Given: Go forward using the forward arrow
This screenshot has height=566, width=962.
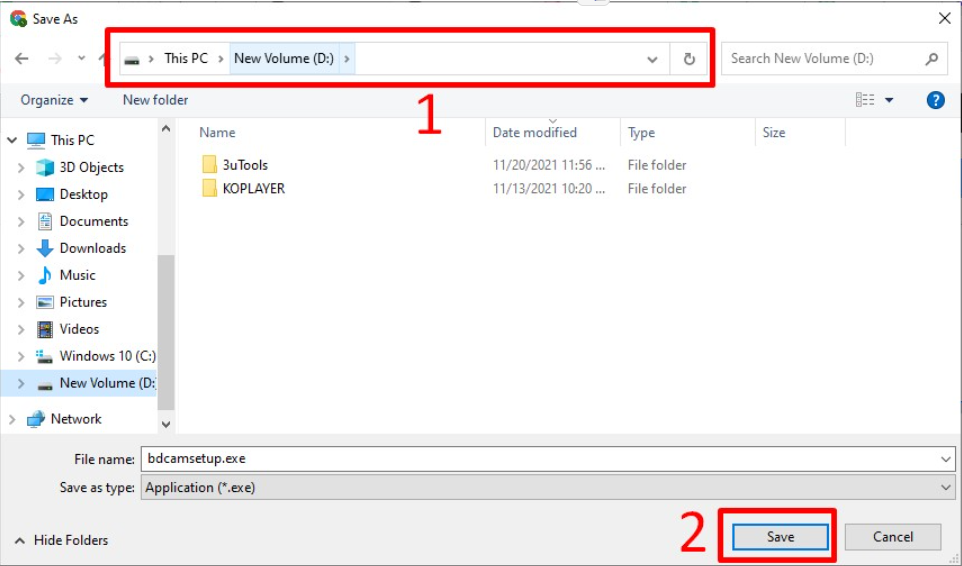Looking at the screenshot, I should tap(55, 58).
